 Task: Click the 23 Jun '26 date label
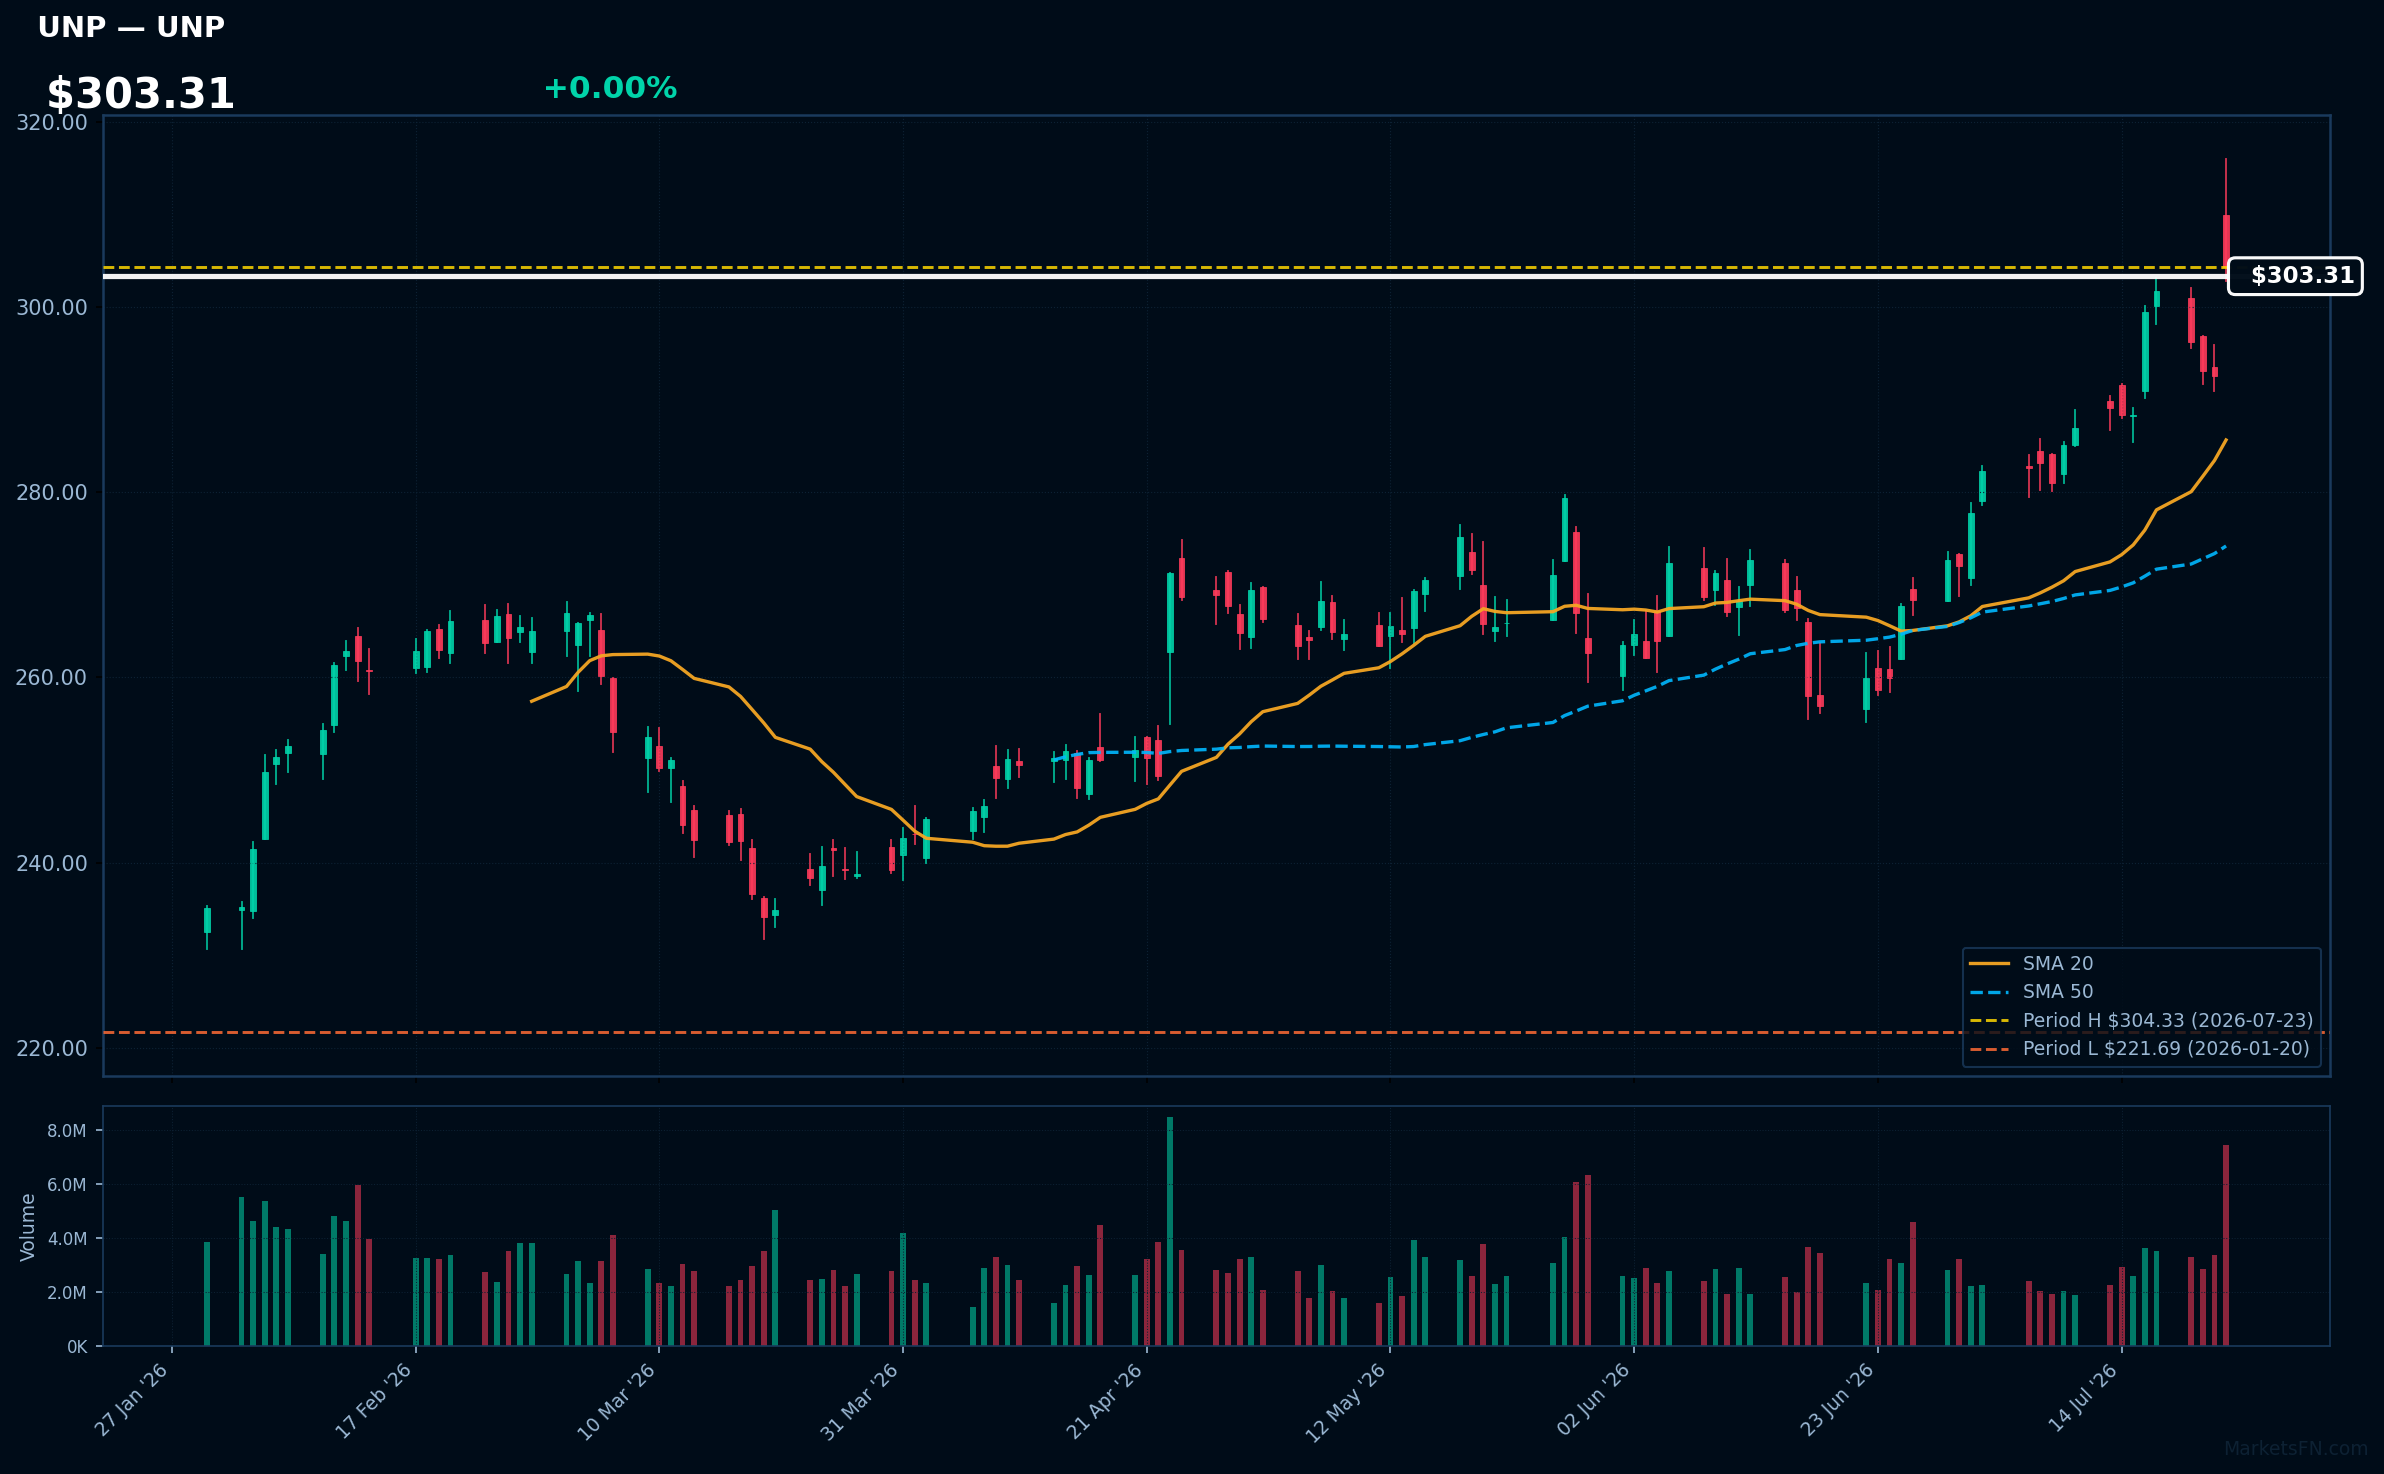[x=1838, y=1400]
